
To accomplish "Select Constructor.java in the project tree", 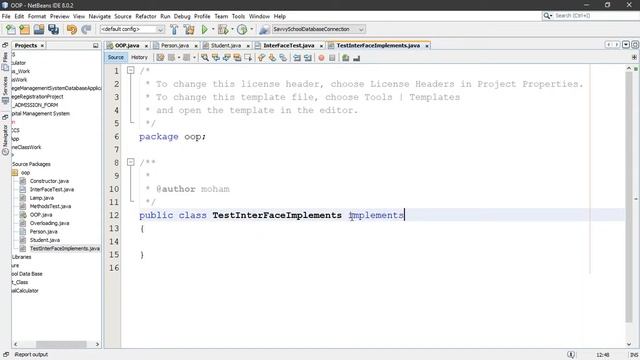I will coord(49,181).
